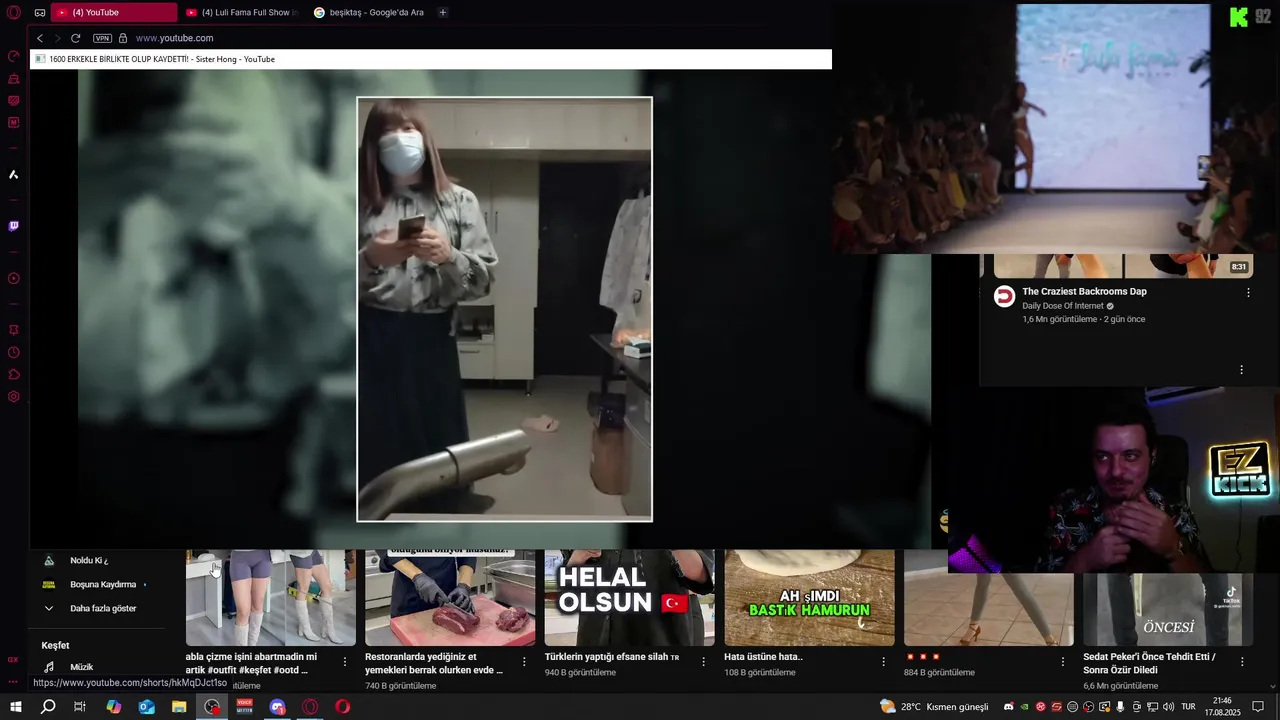Open the Aria AI sidebar icon
This screenshot has width=1280, height=720.
coord(14,175)
